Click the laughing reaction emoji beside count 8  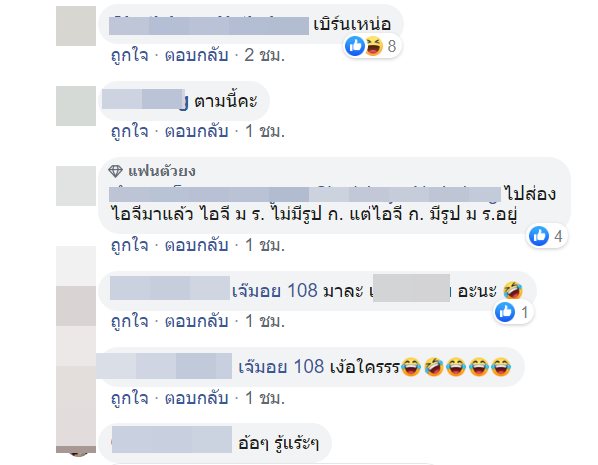coord(374,46)
